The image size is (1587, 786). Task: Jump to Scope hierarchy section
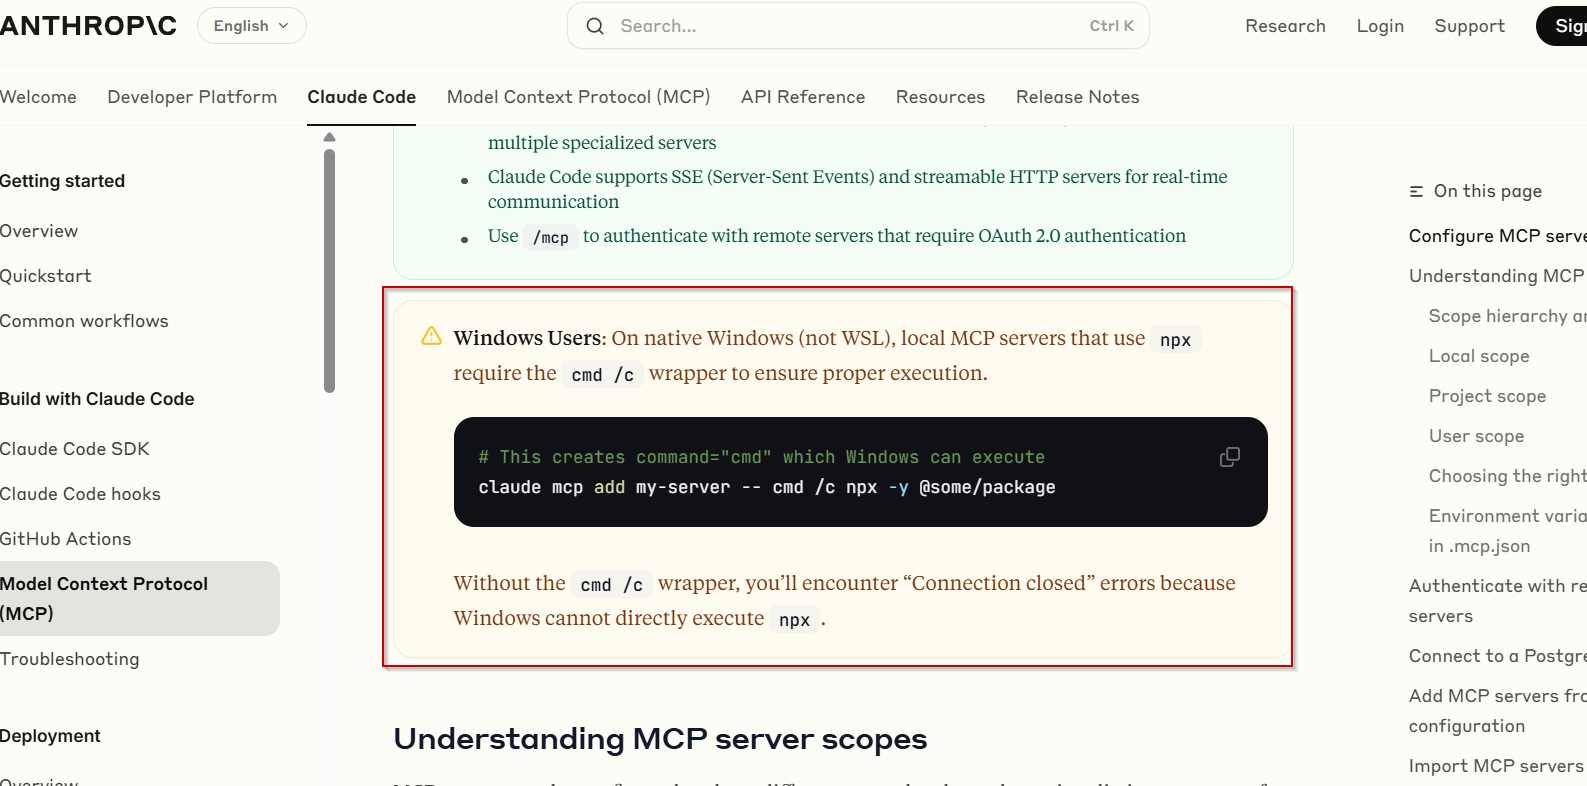click(x=1507, y=316)
